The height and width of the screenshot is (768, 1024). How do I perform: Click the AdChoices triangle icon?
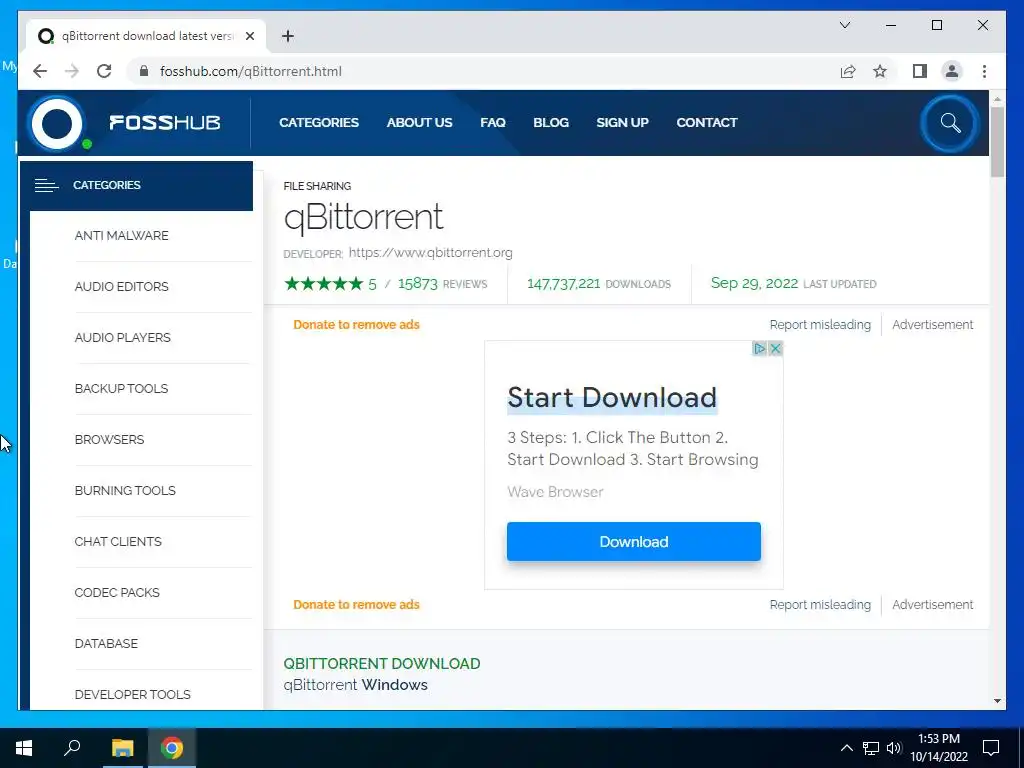tap(759, 349)
